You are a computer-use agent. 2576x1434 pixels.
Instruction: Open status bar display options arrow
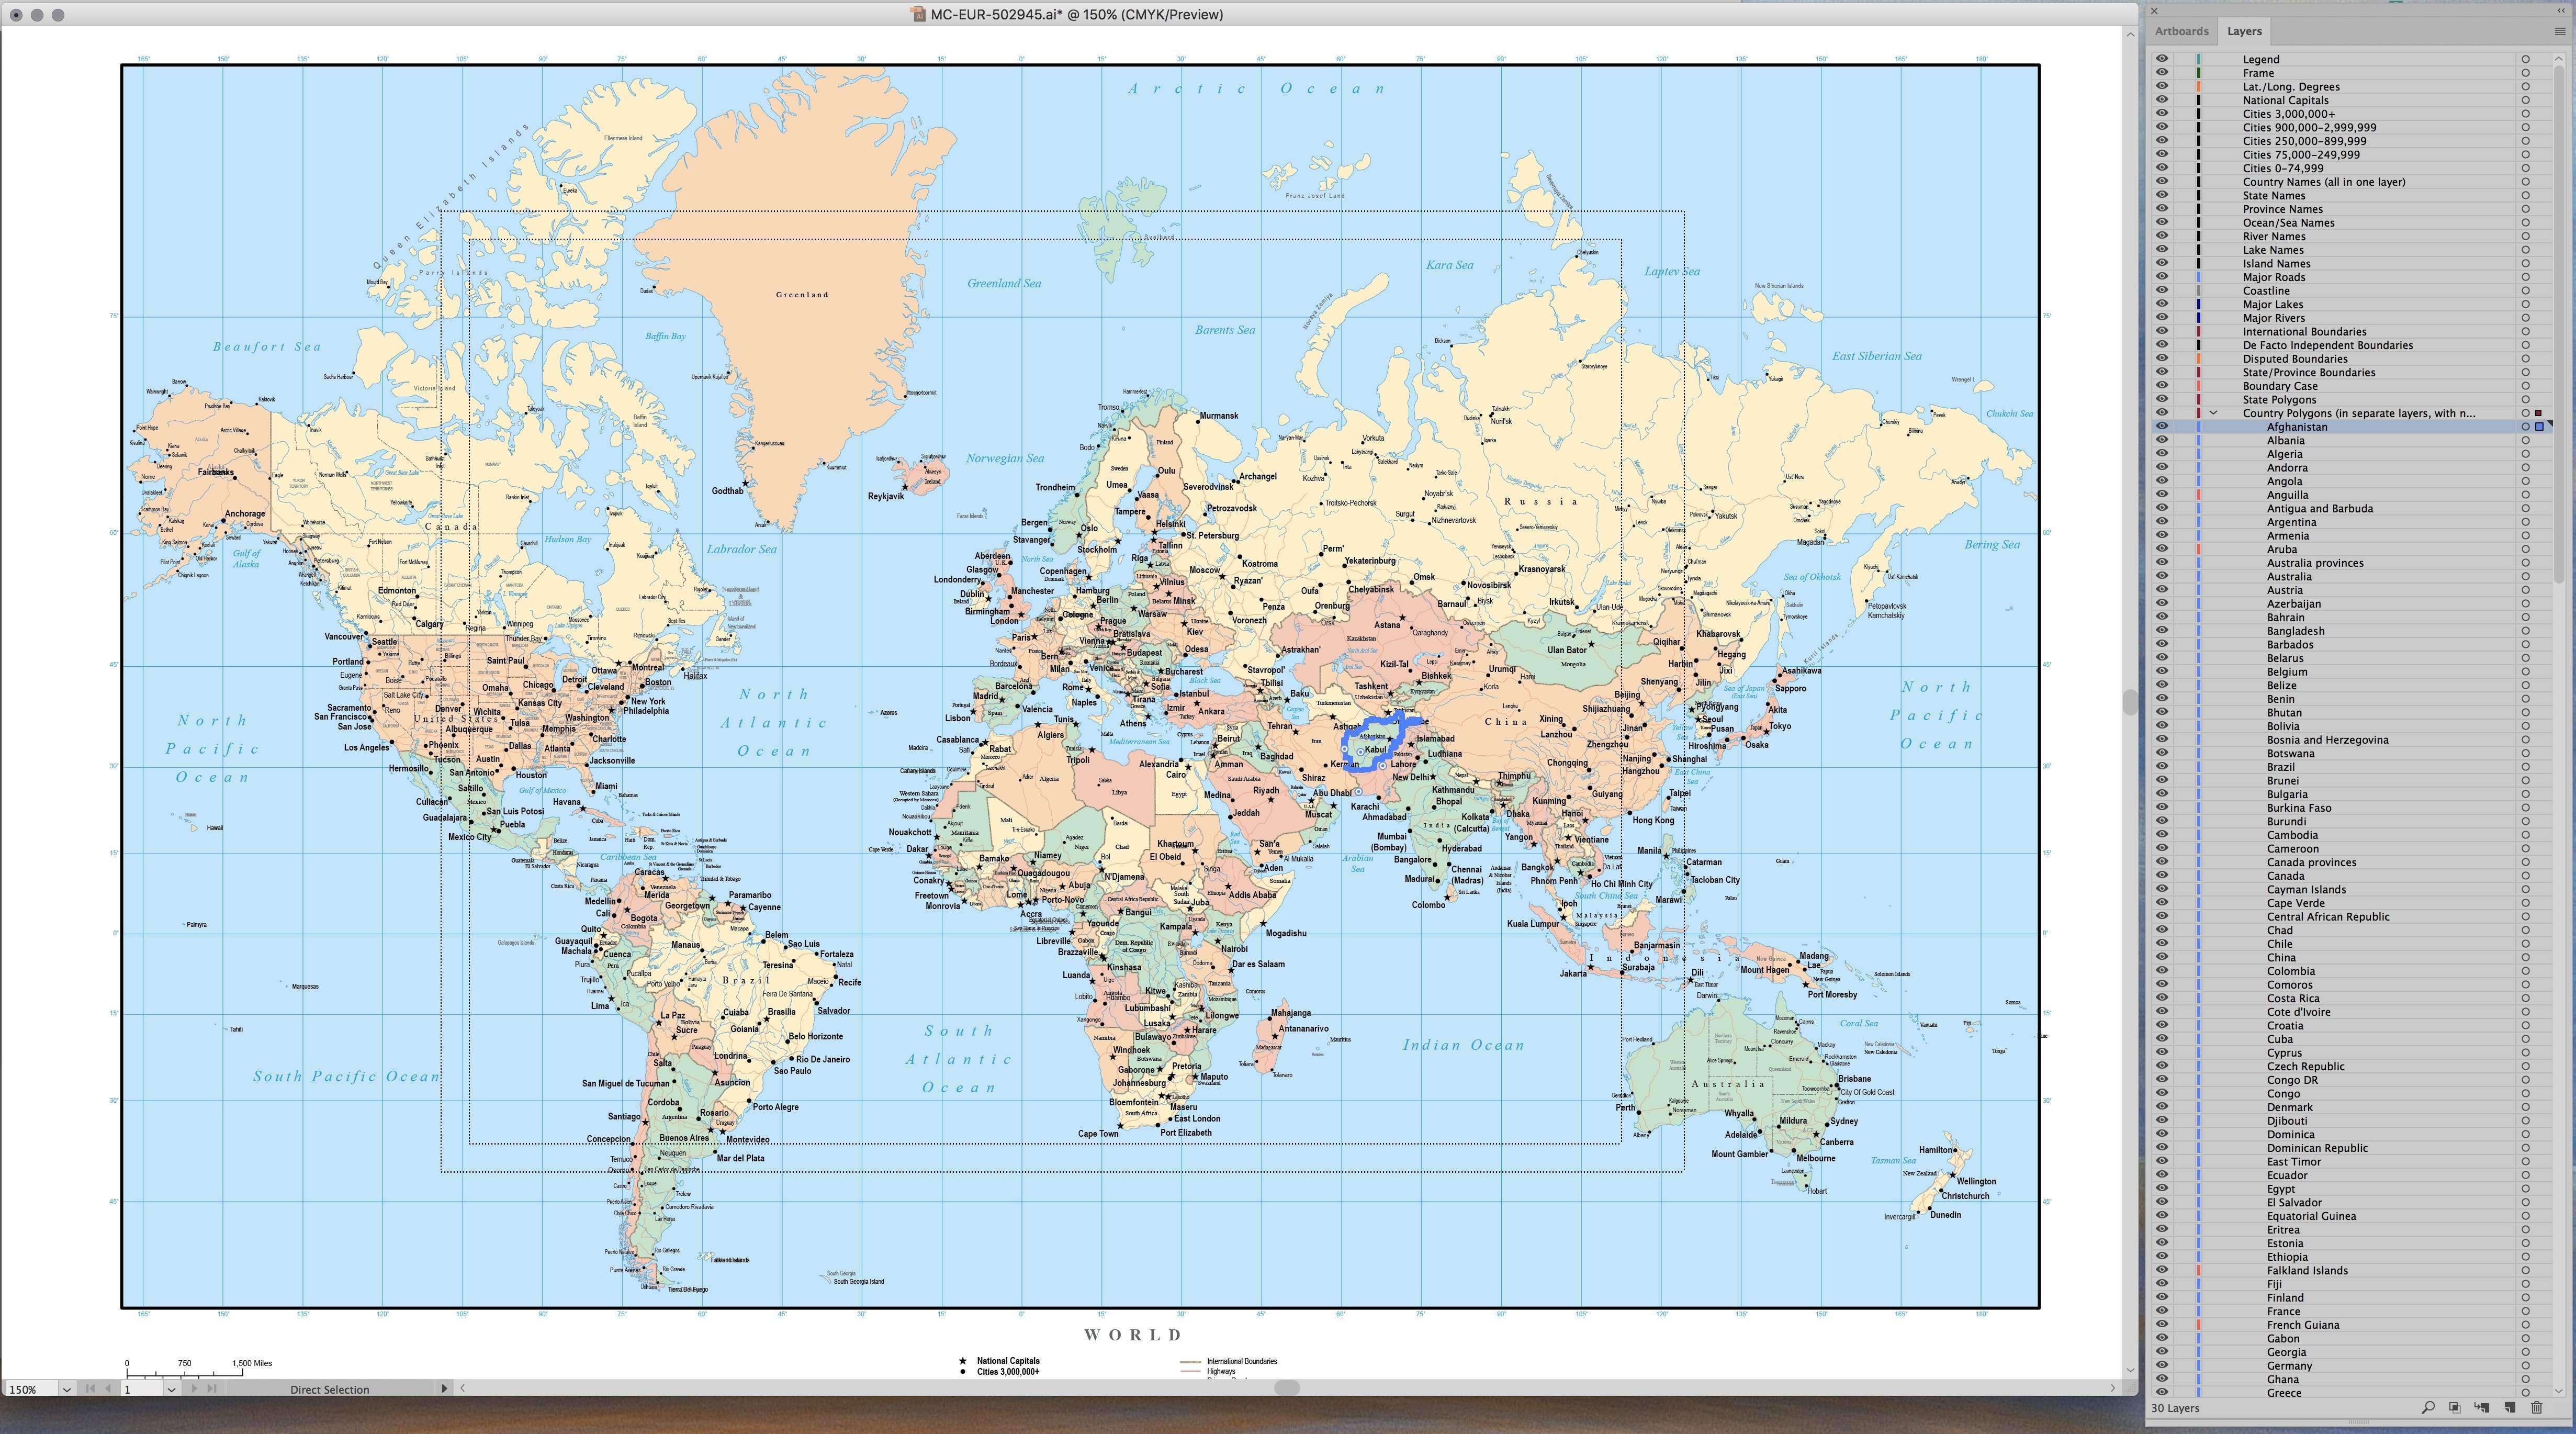tap(444, 1388)
